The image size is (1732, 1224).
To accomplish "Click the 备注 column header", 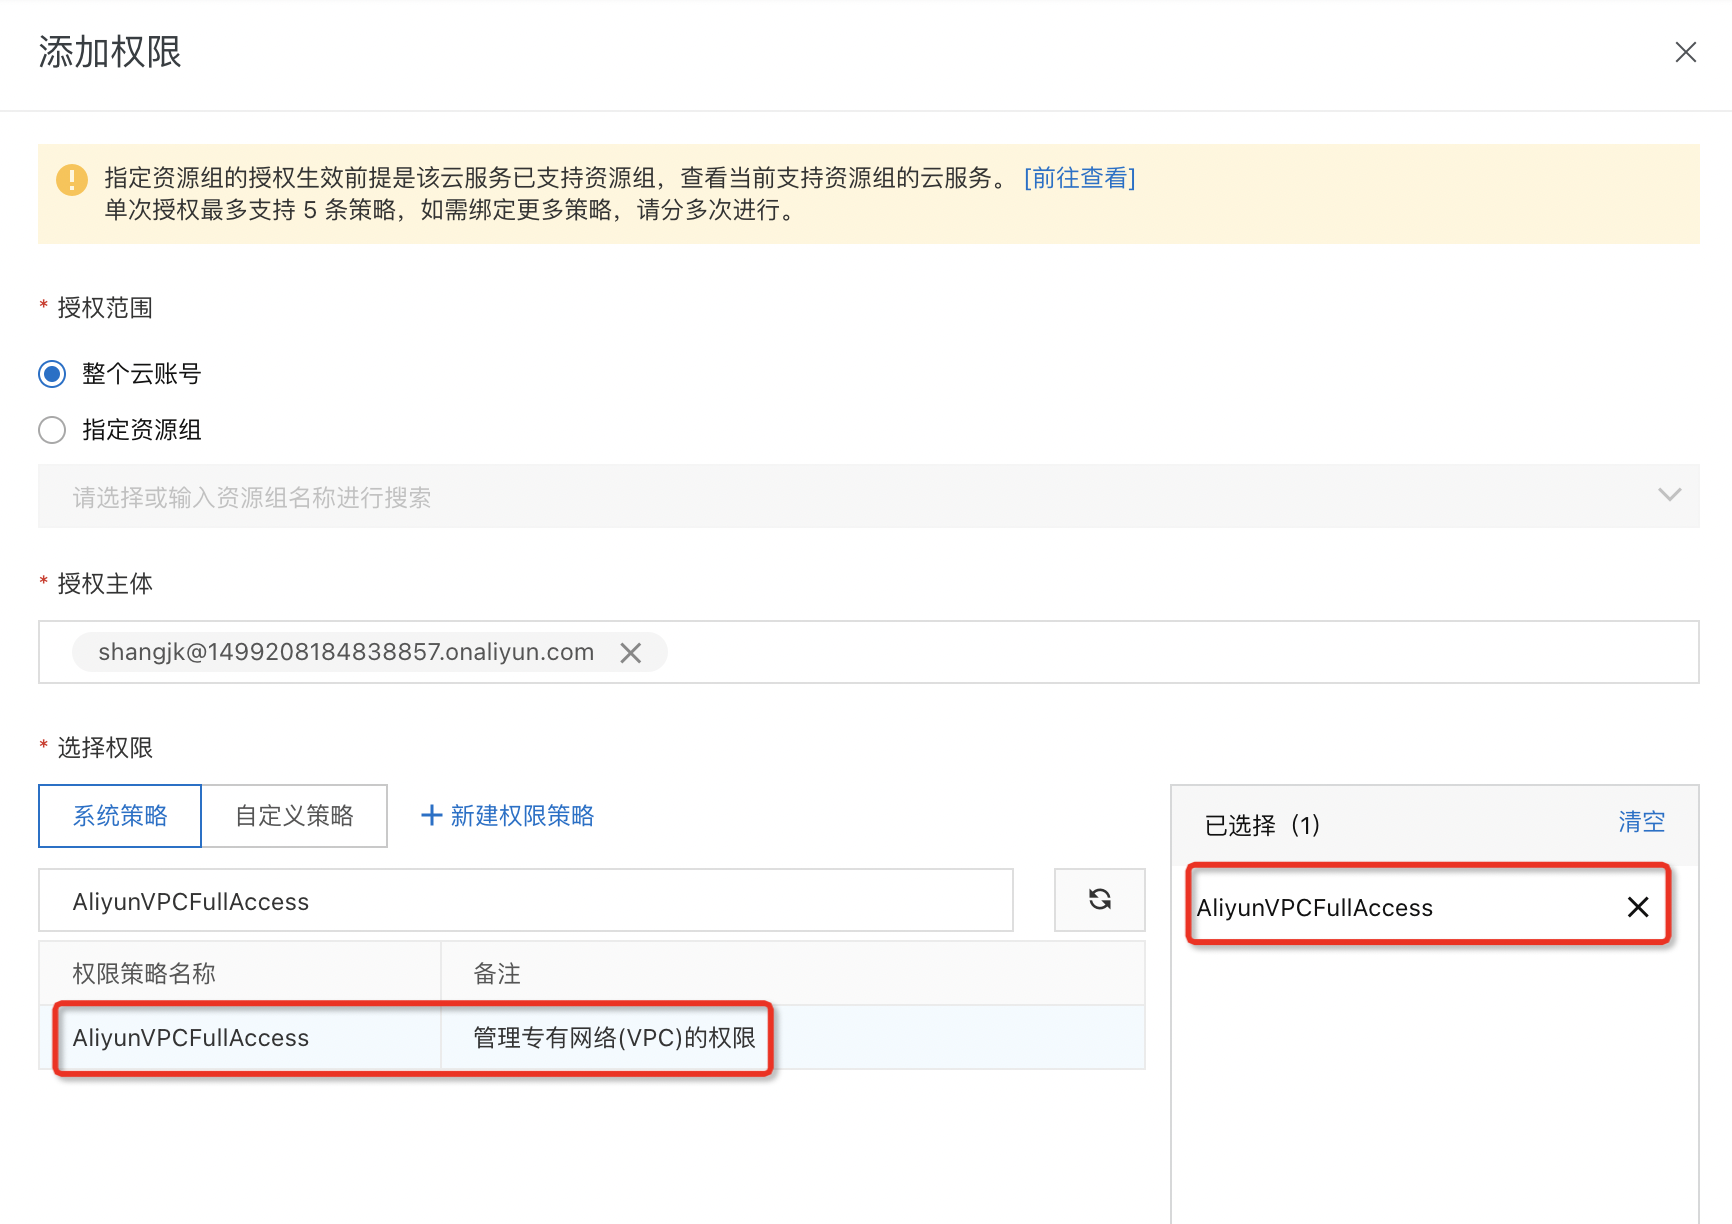I will 793,974.
